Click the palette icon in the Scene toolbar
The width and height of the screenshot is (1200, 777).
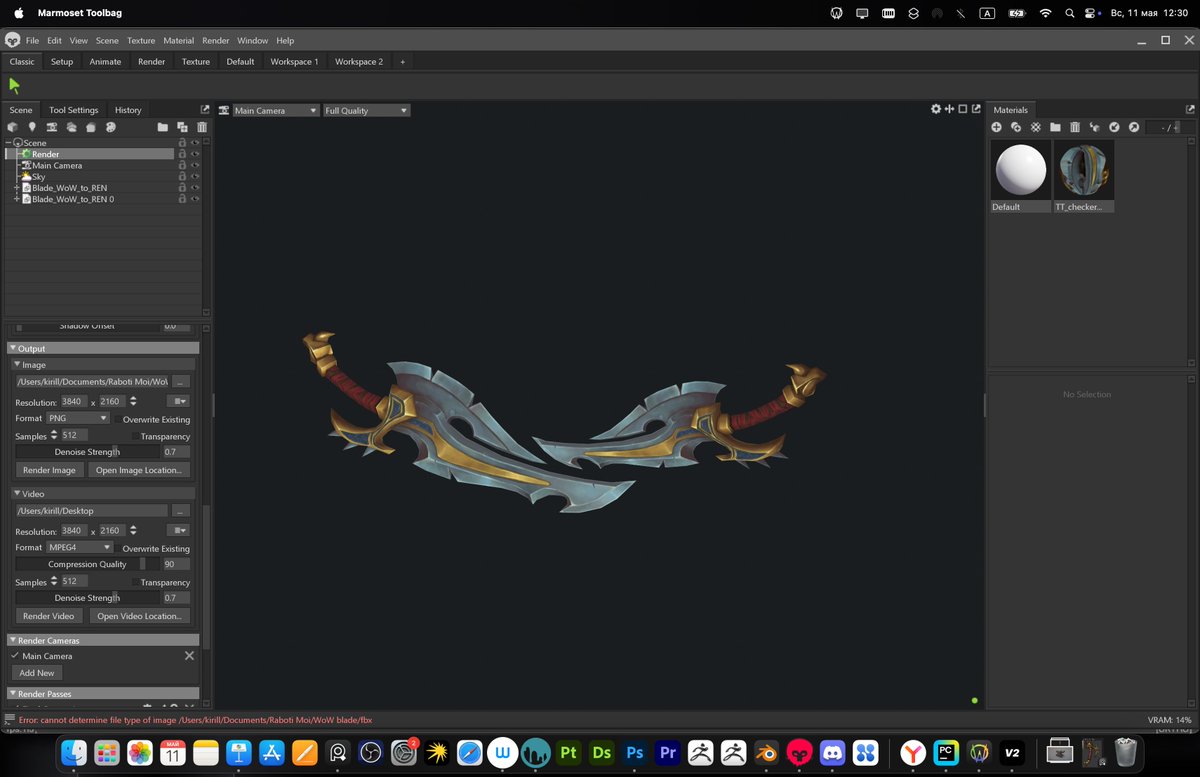pyautogui.click(x=111, y=127)
